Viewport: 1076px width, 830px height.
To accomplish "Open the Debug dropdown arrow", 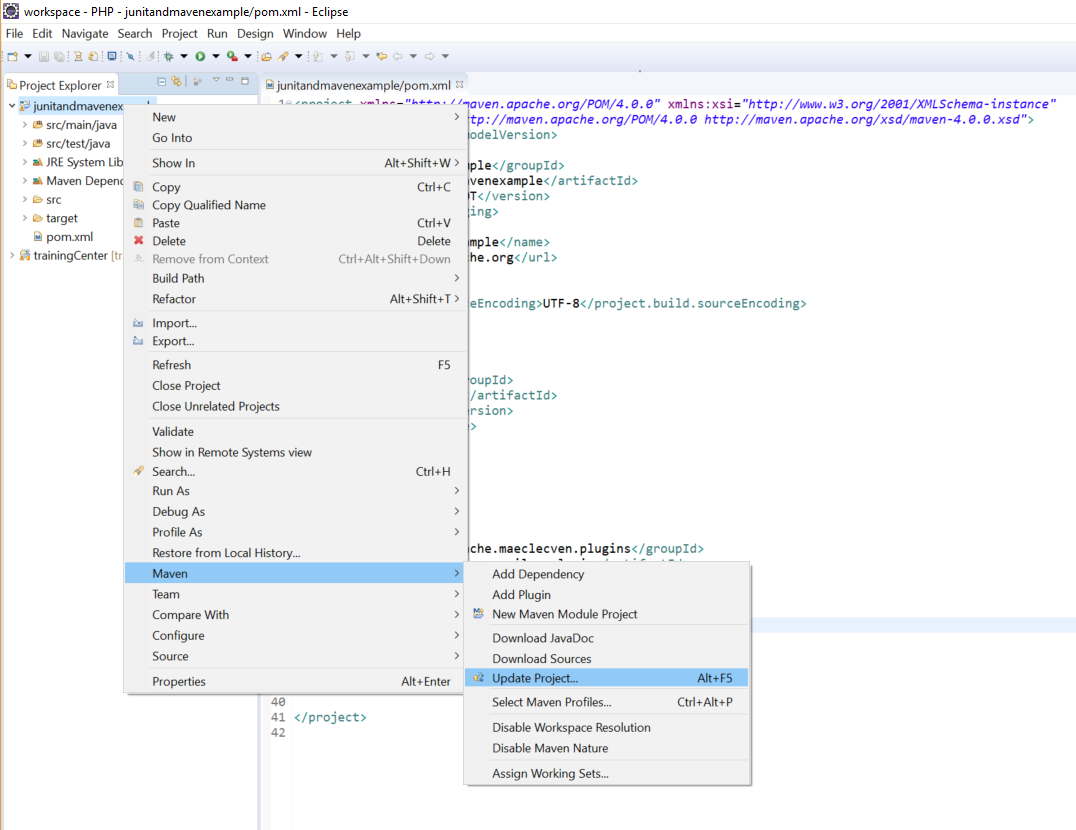I will click(184, 56).
